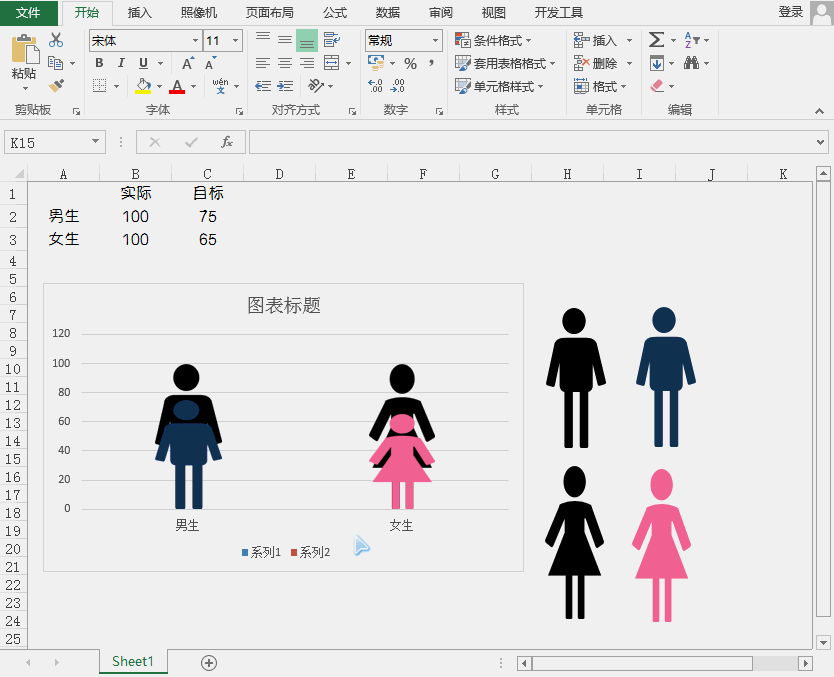
Task: Click the accounting number format icon
Action: (376, 63)
